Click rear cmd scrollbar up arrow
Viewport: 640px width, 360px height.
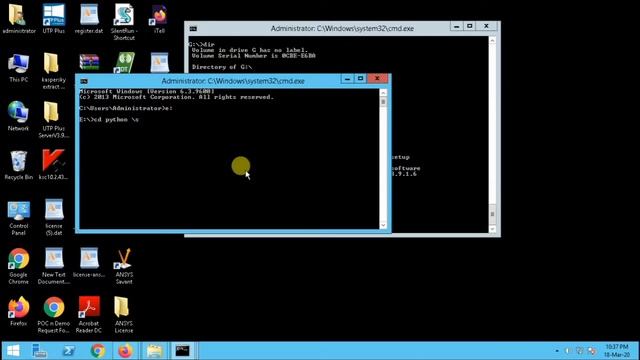tap(492, 40)
